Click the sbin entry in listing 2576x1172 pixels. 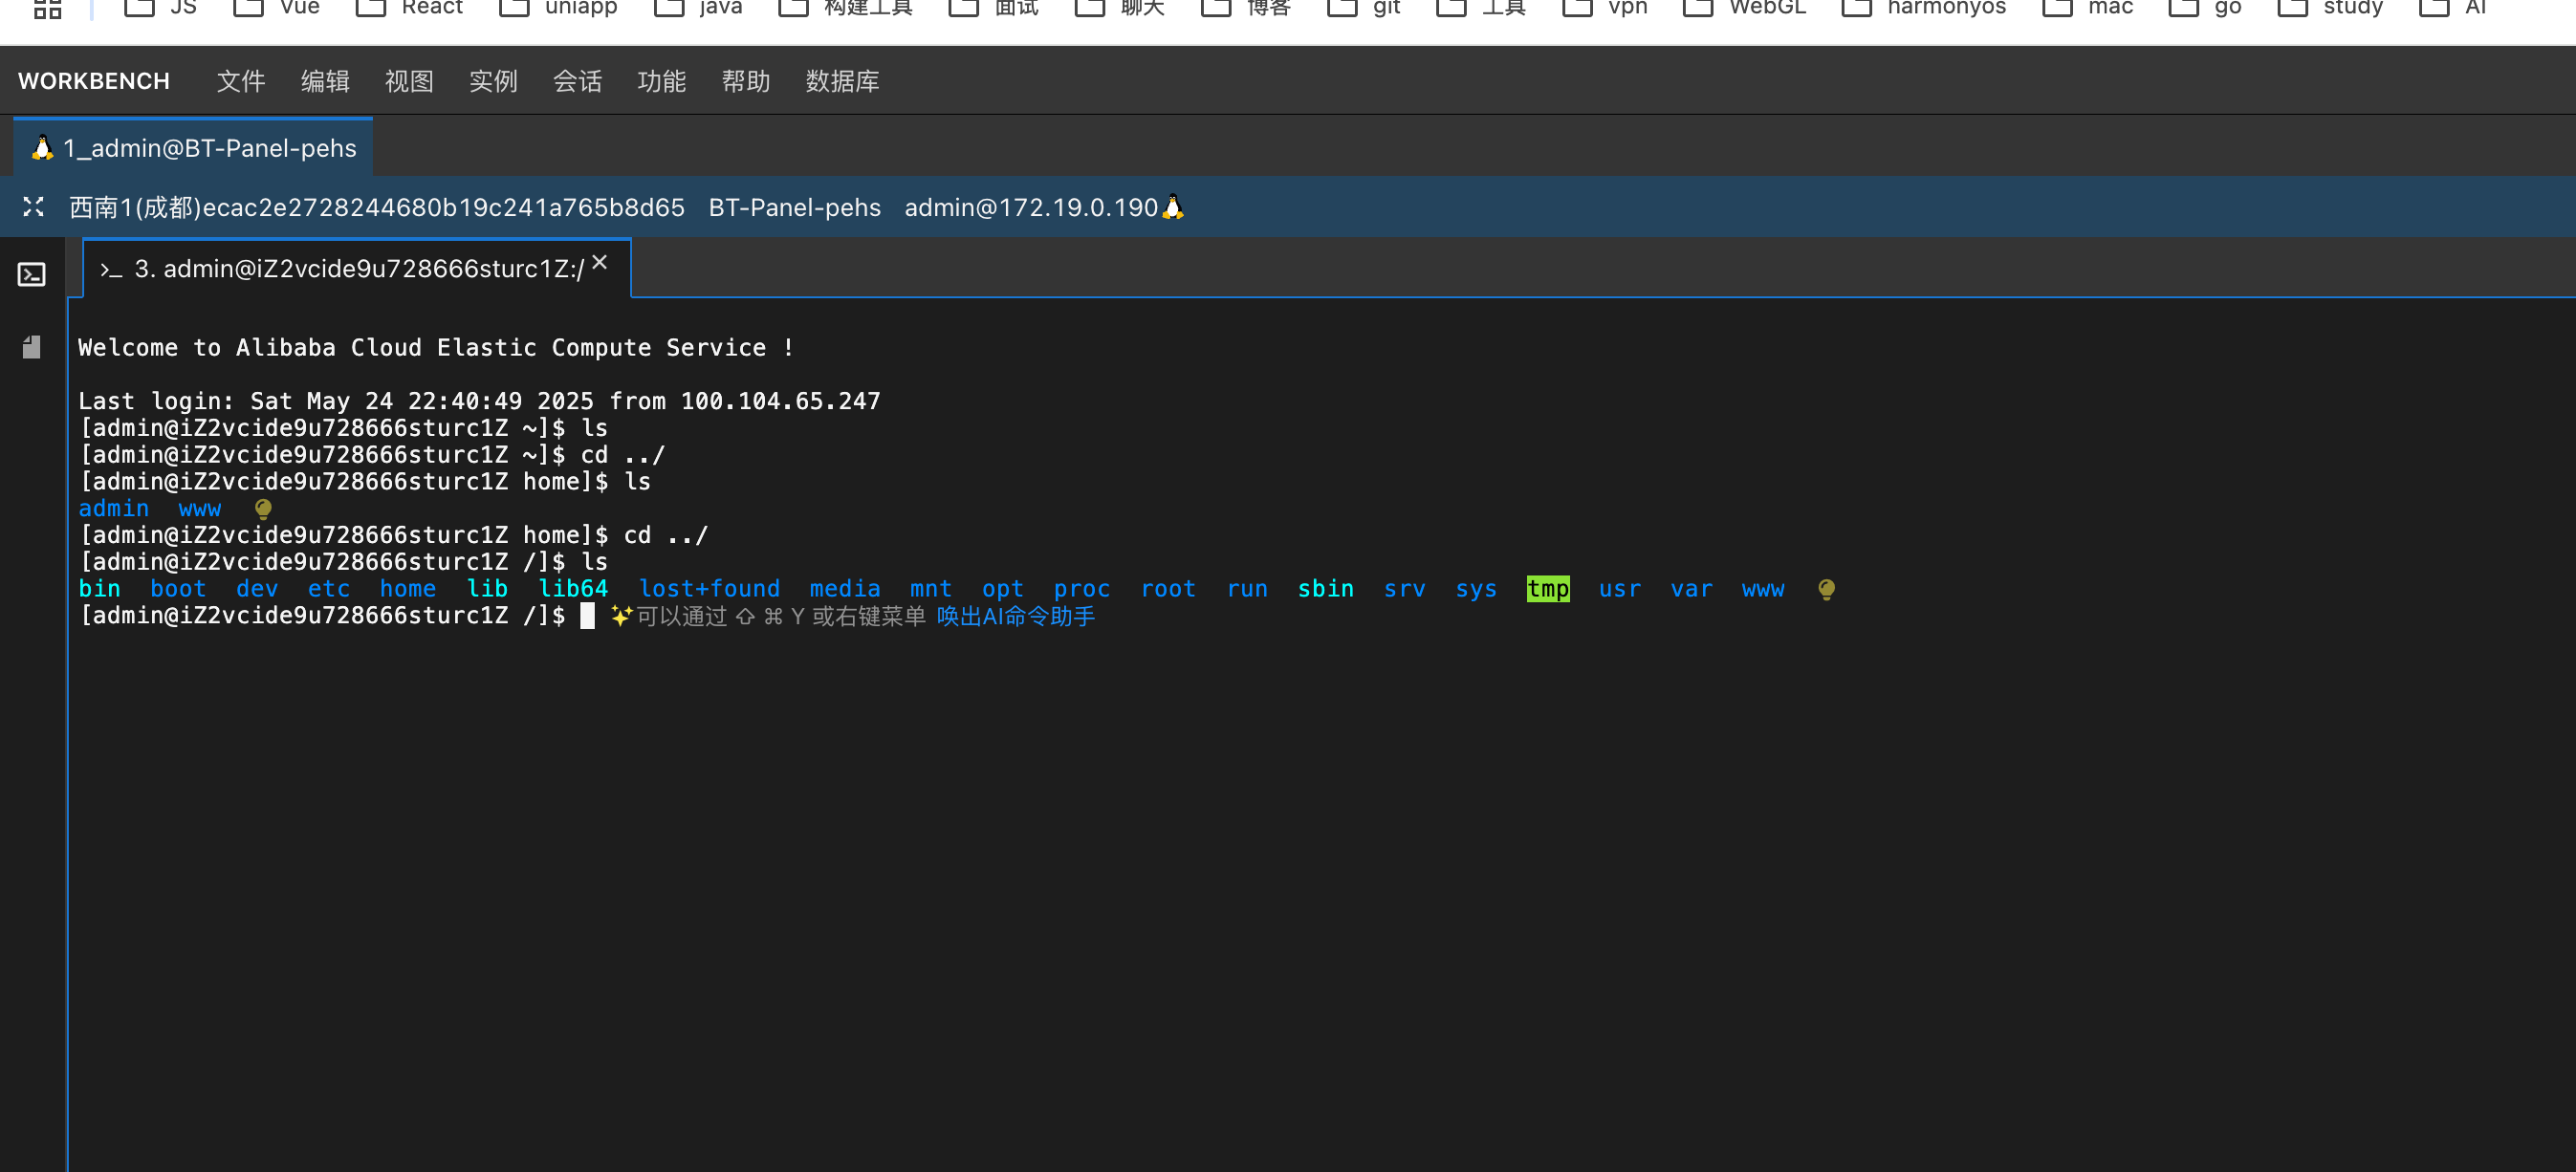click(1325, 589)
